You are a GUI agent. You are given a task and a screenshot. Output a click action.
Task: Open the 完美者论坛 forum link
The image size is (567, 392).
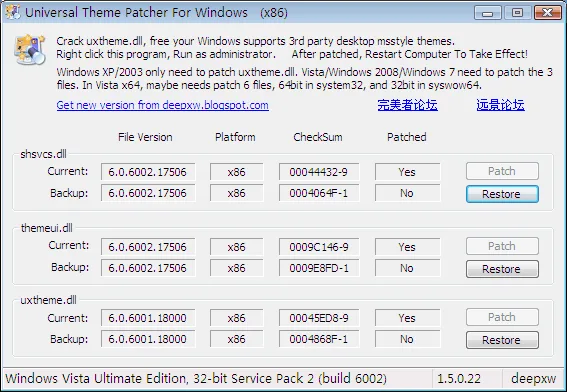pos(408,105)
